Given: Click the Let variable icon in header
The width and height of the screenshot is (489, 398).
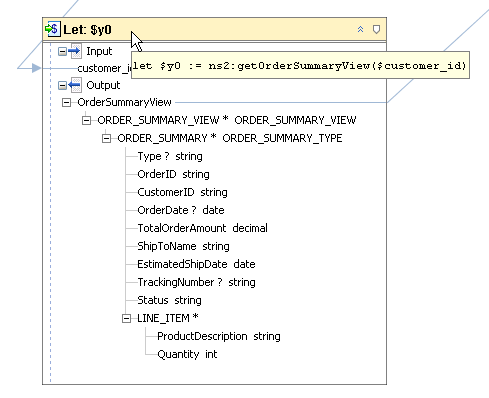Looking at the screenshot, I should pos(53,29).
